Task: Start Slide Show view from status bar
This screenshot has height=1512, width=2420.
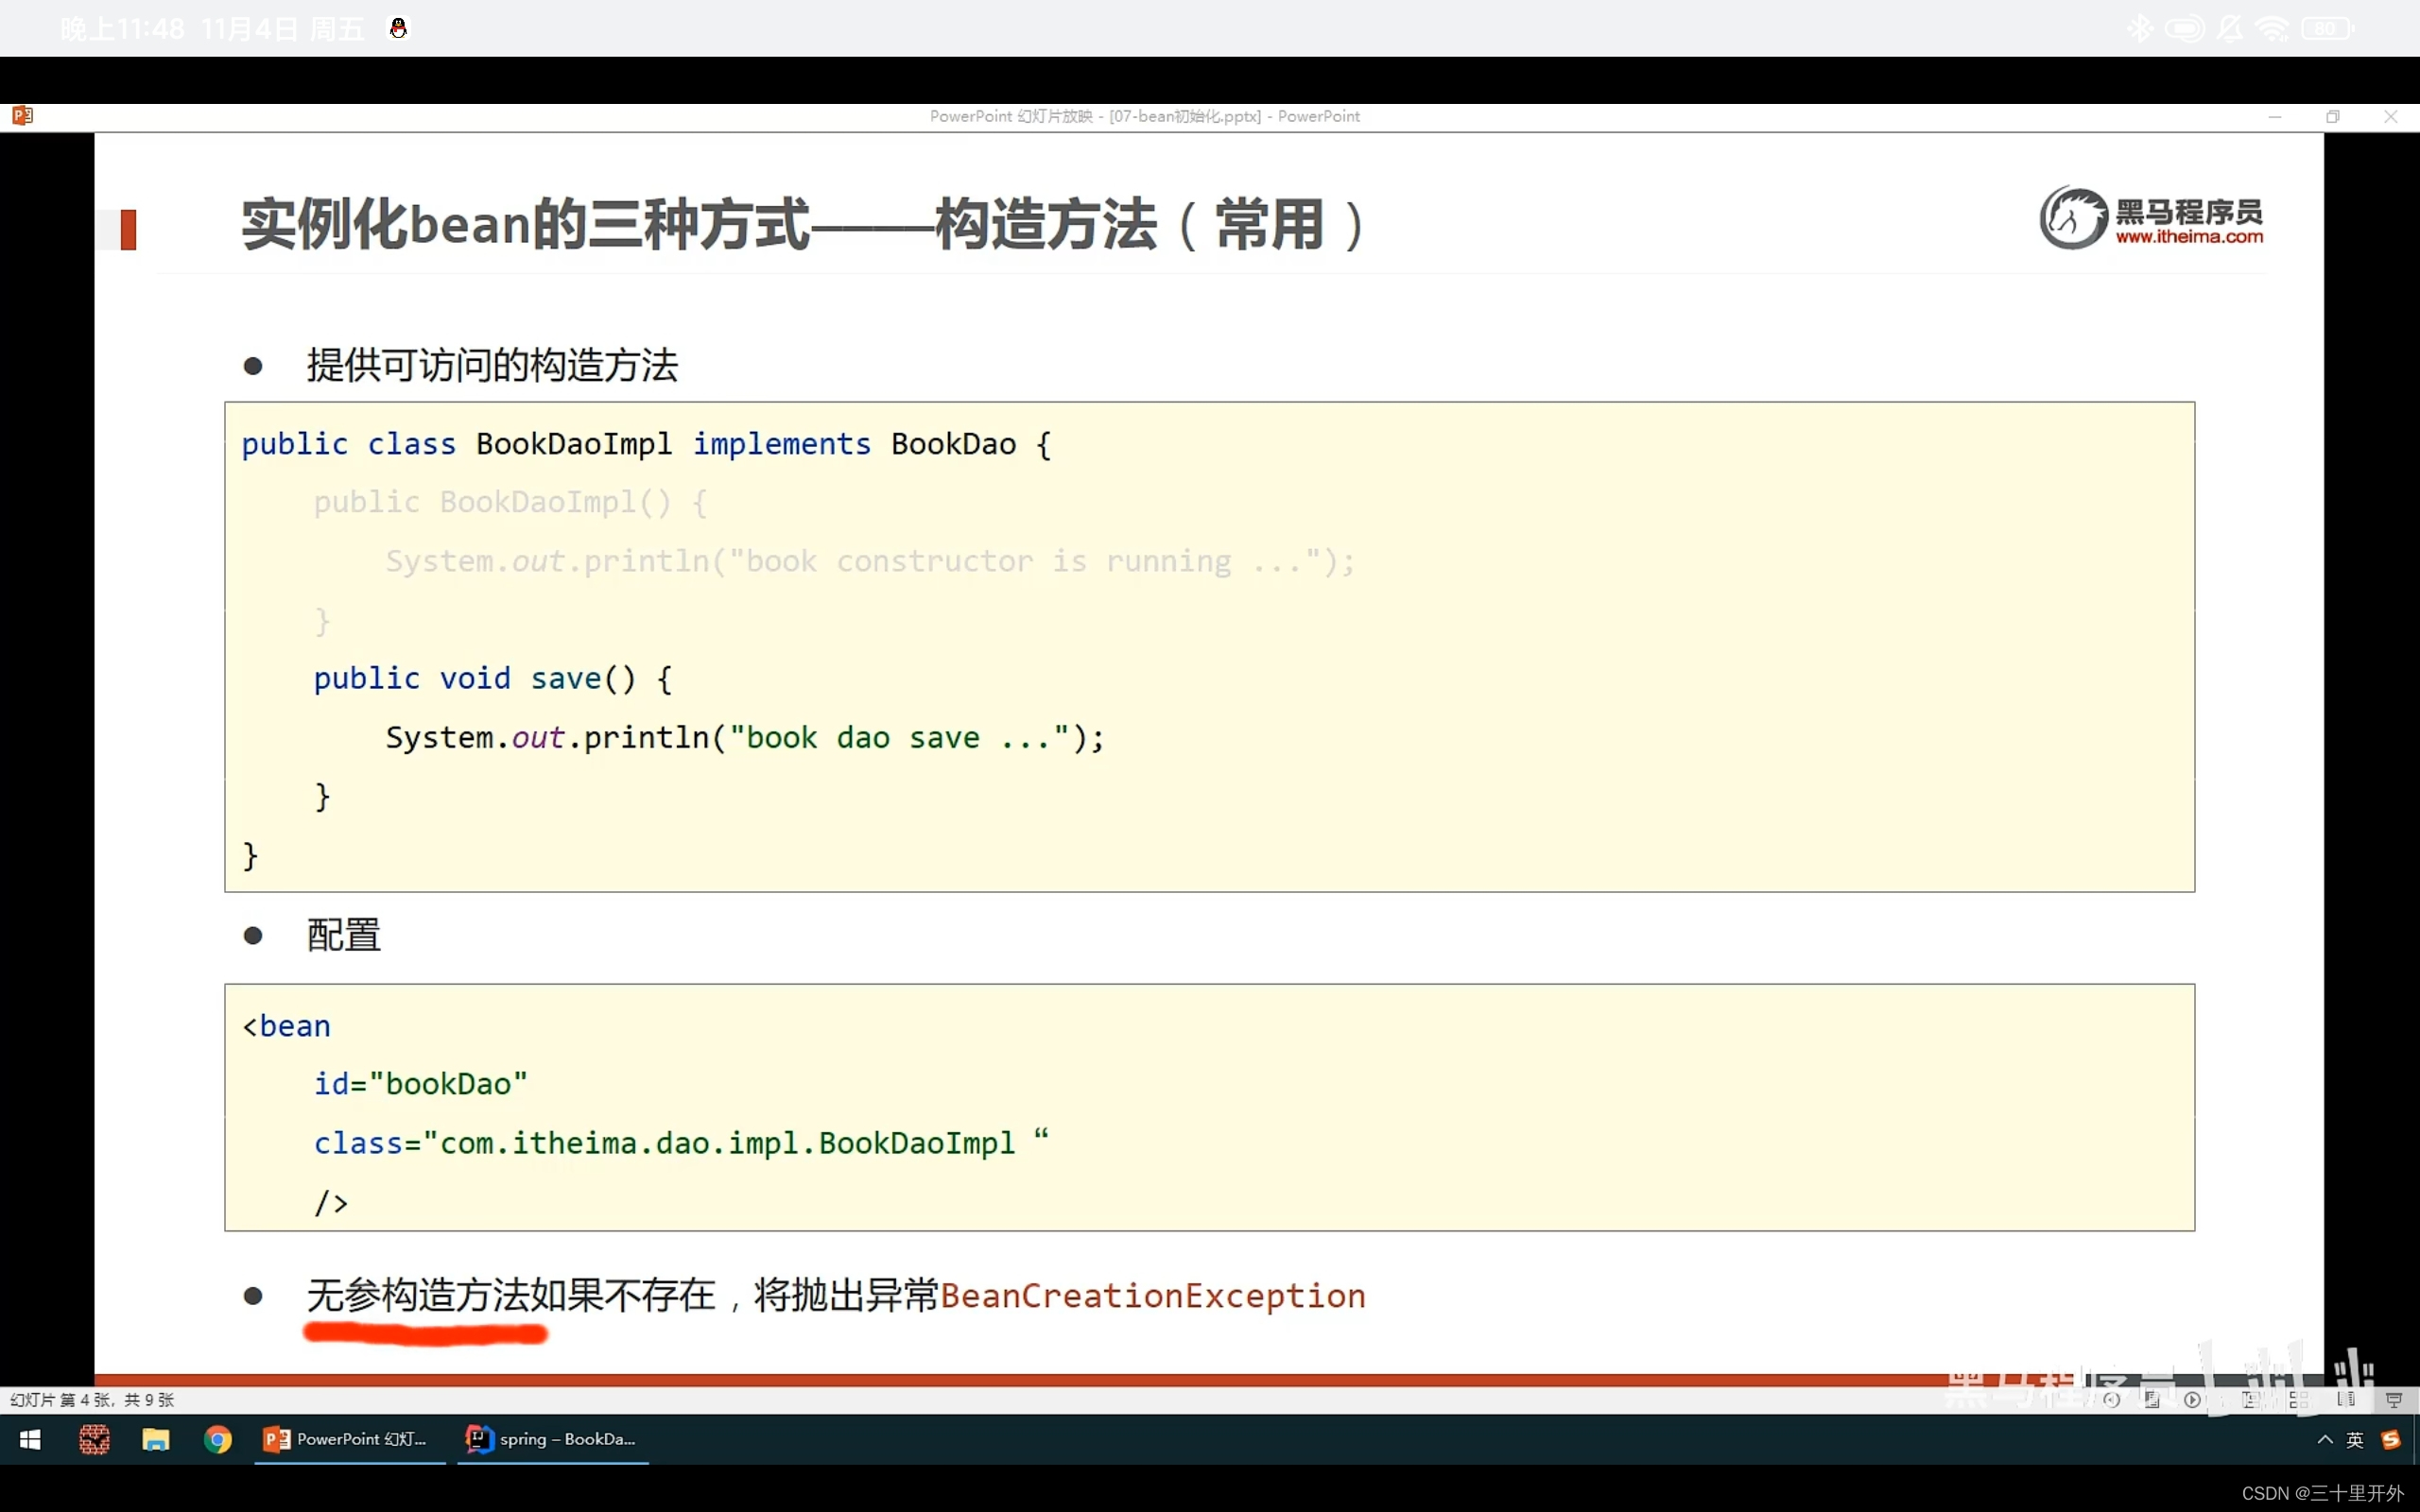Action: [2394, 1400]
